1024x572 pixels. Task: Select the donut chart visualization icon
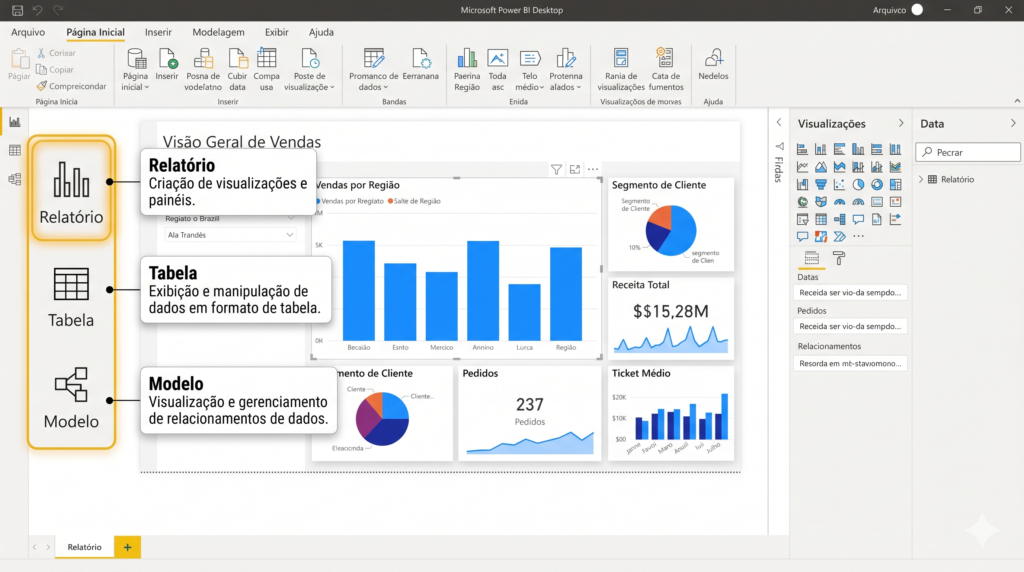(876, 185)
